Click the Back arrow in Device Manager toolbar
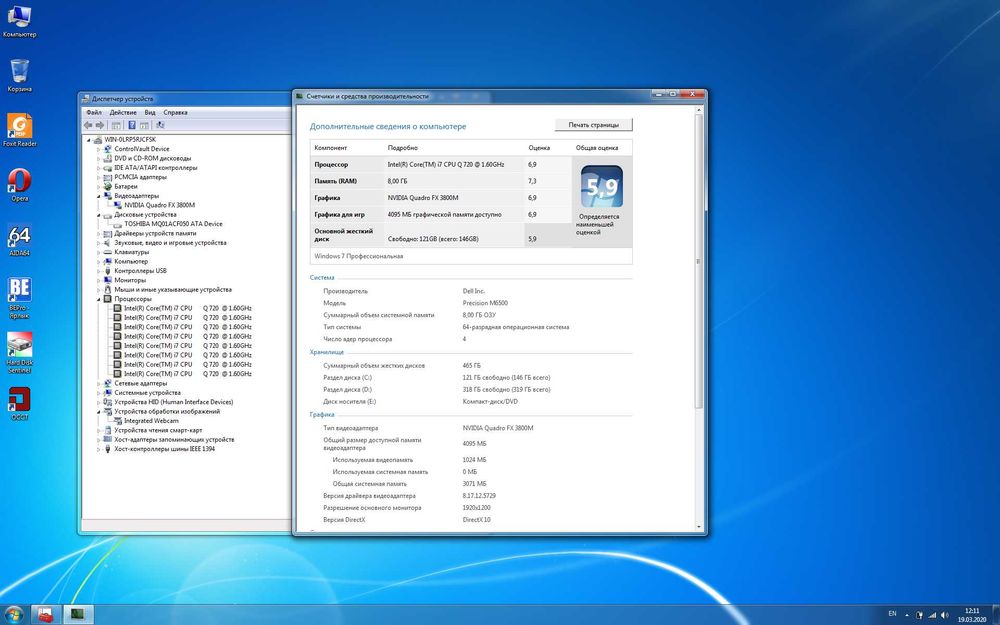The height and width of the screenshot is (625, 1000). (x=88, y=125)
